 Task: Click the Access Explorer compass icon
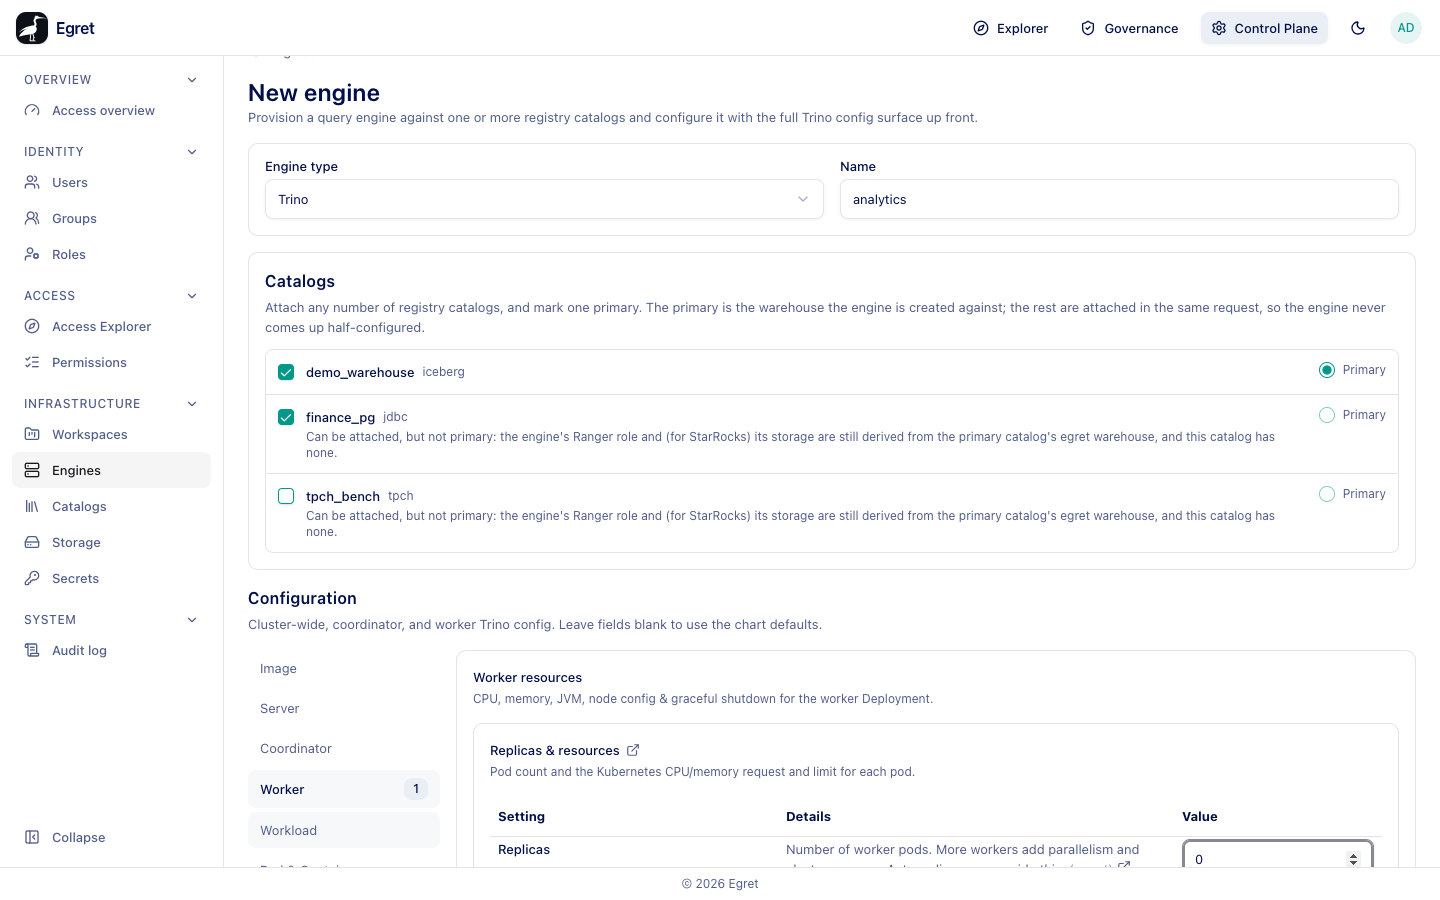point(32,326)
